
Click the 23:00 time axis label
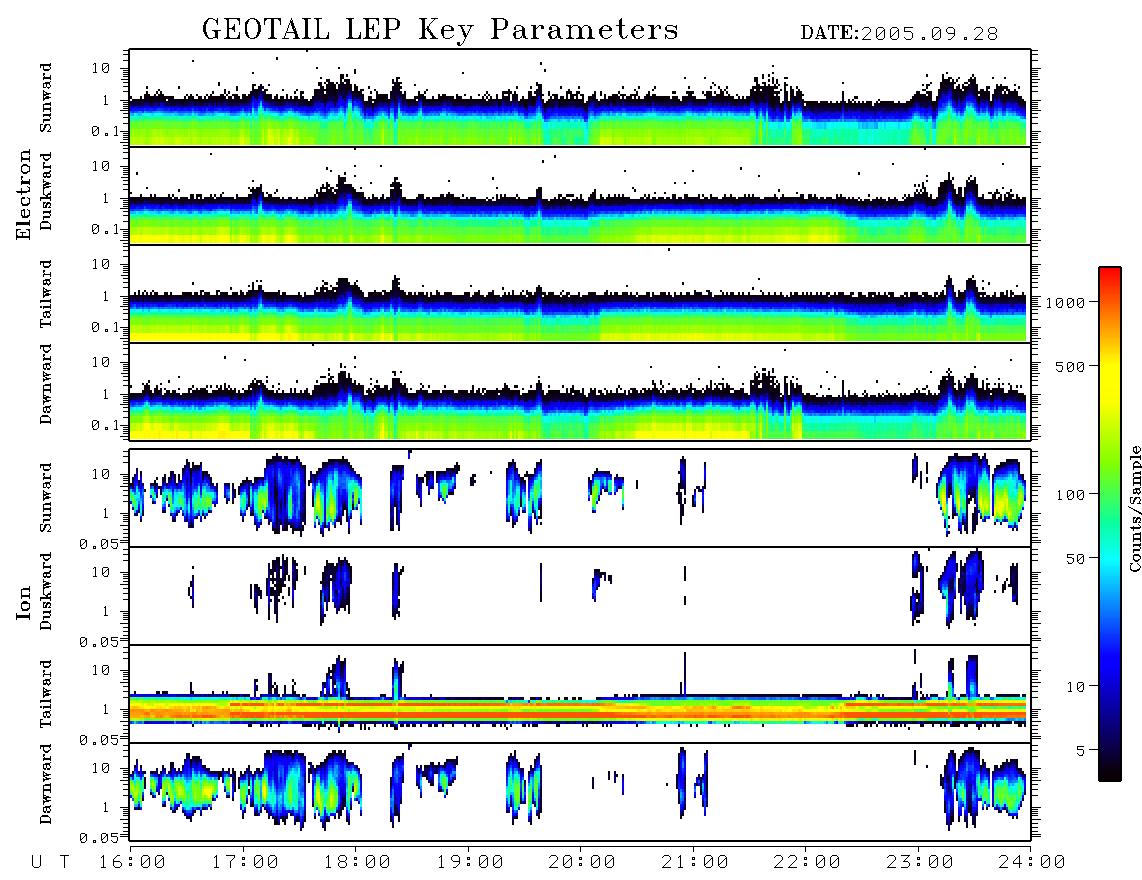[x=920, y=862]
